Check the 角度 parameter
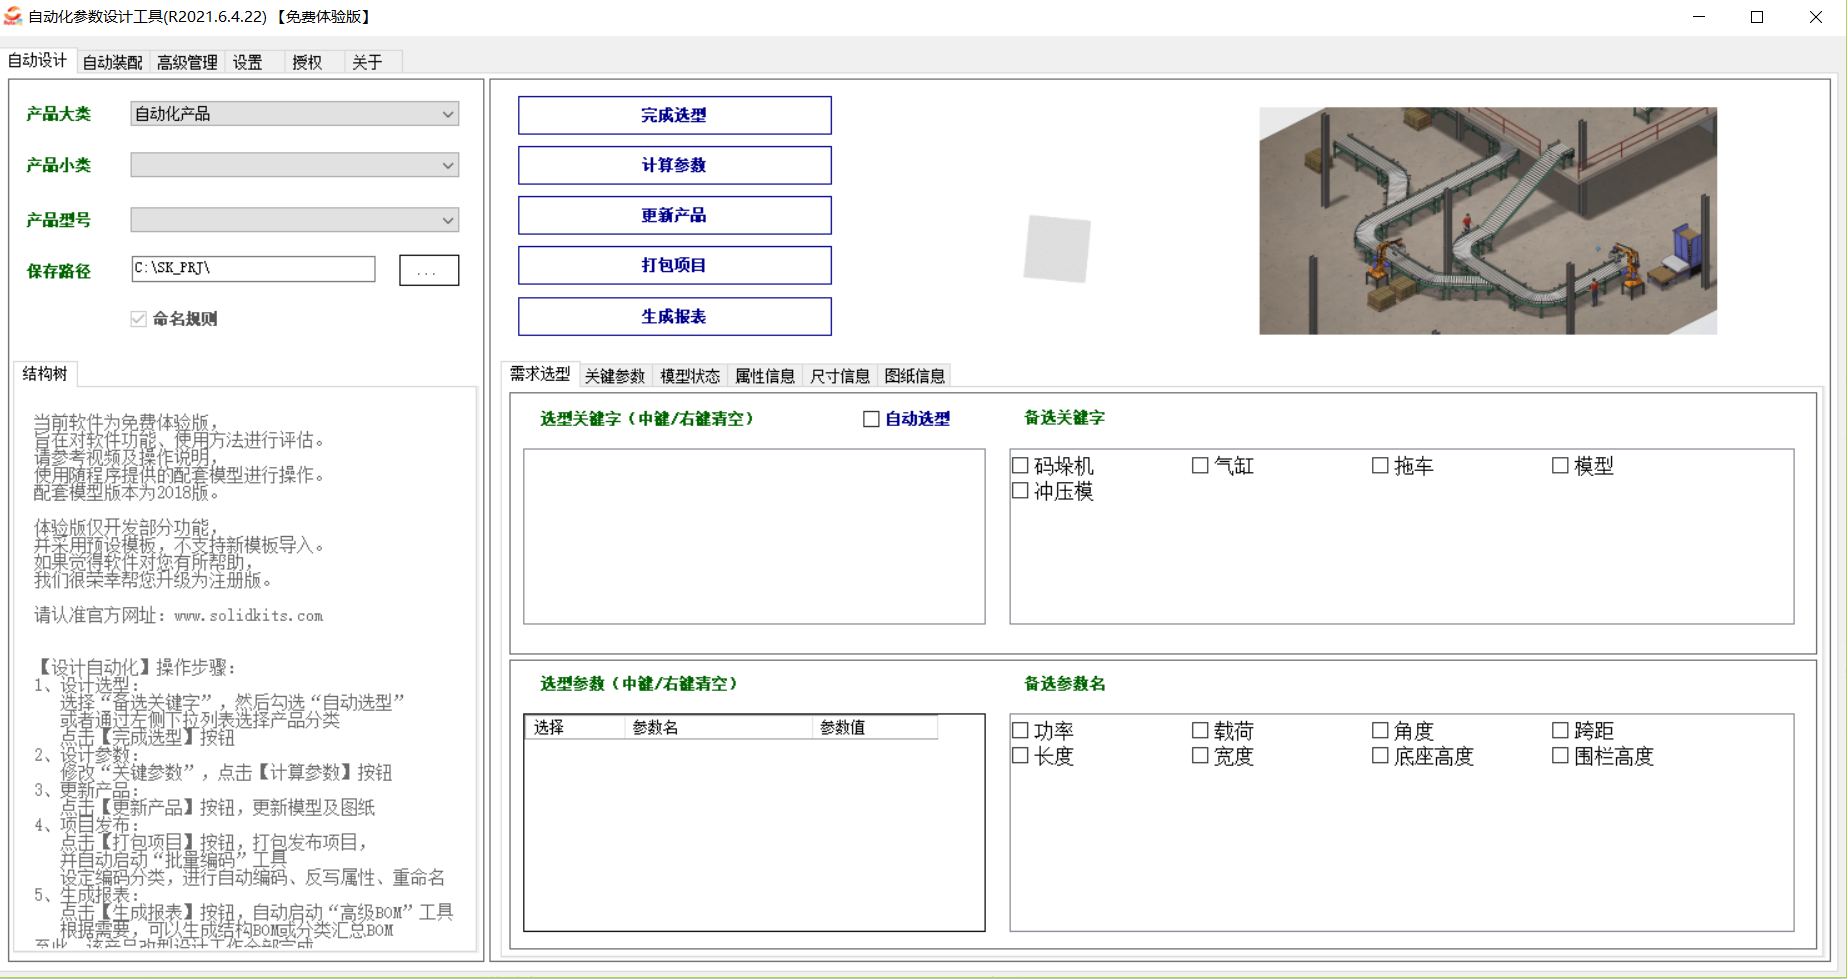1847x979 pixels. coord(1380,730)
